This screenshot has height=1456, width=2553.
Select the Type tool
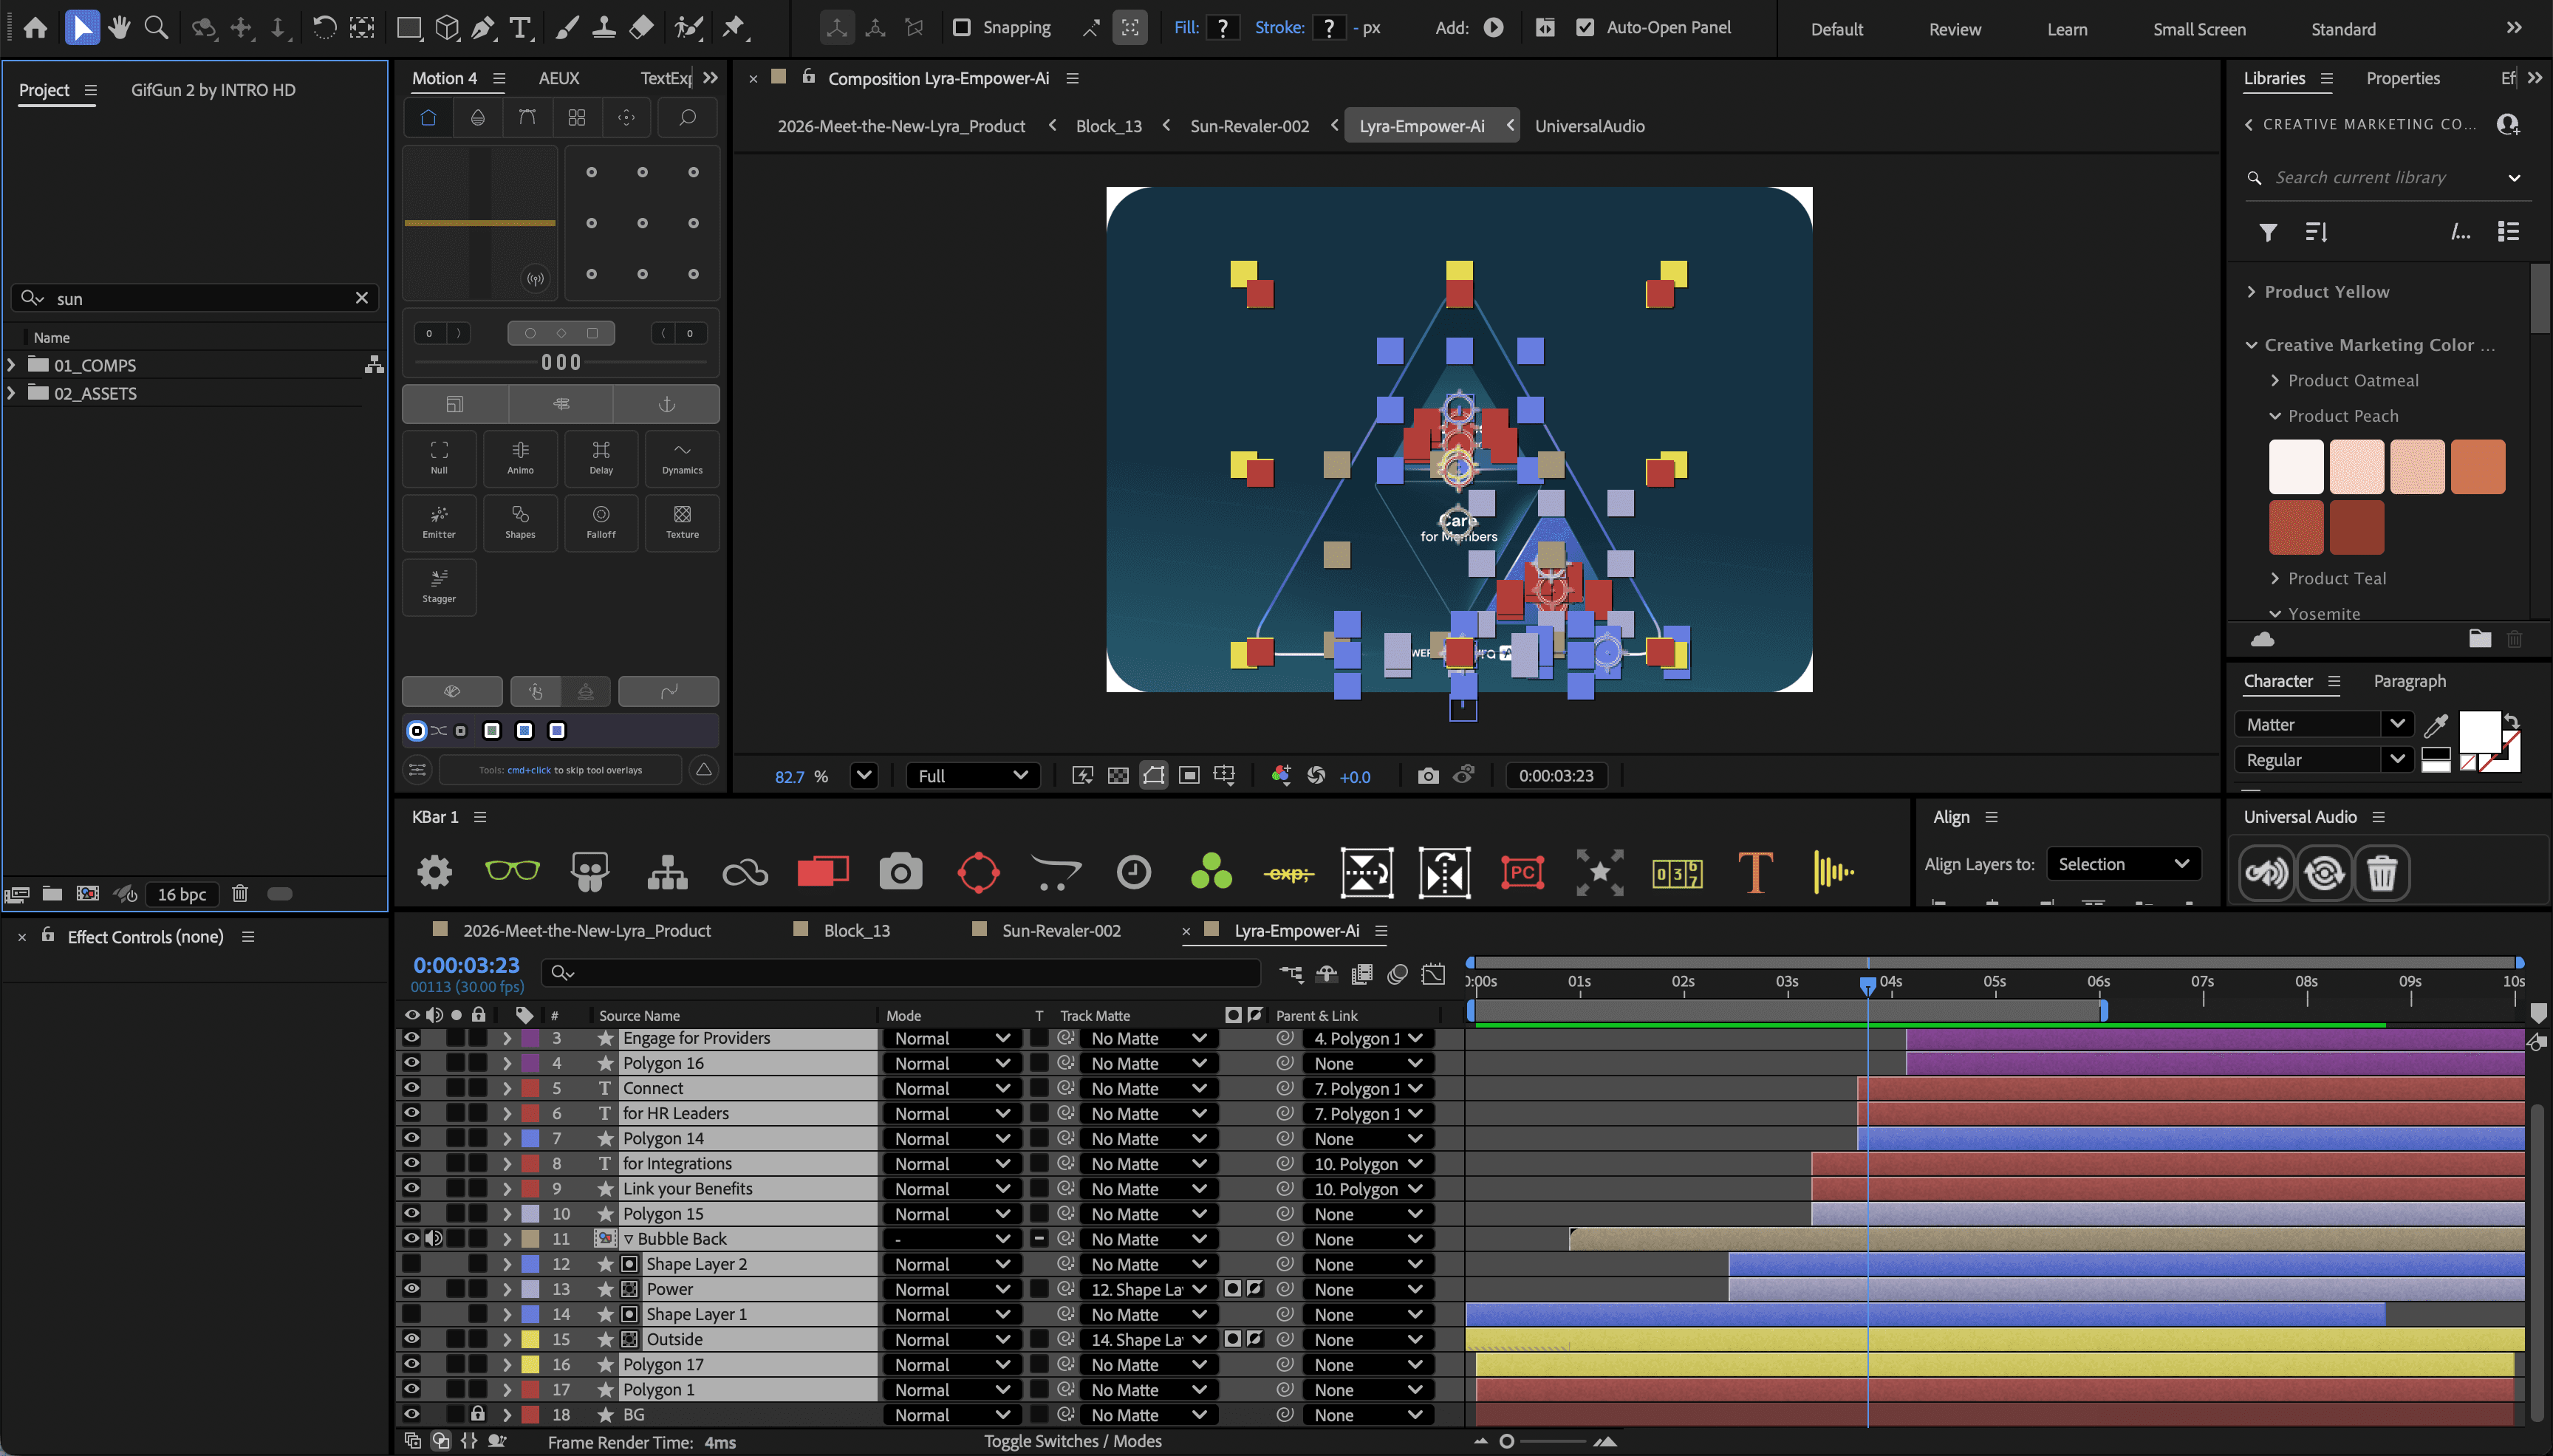(x=520, y=27)
